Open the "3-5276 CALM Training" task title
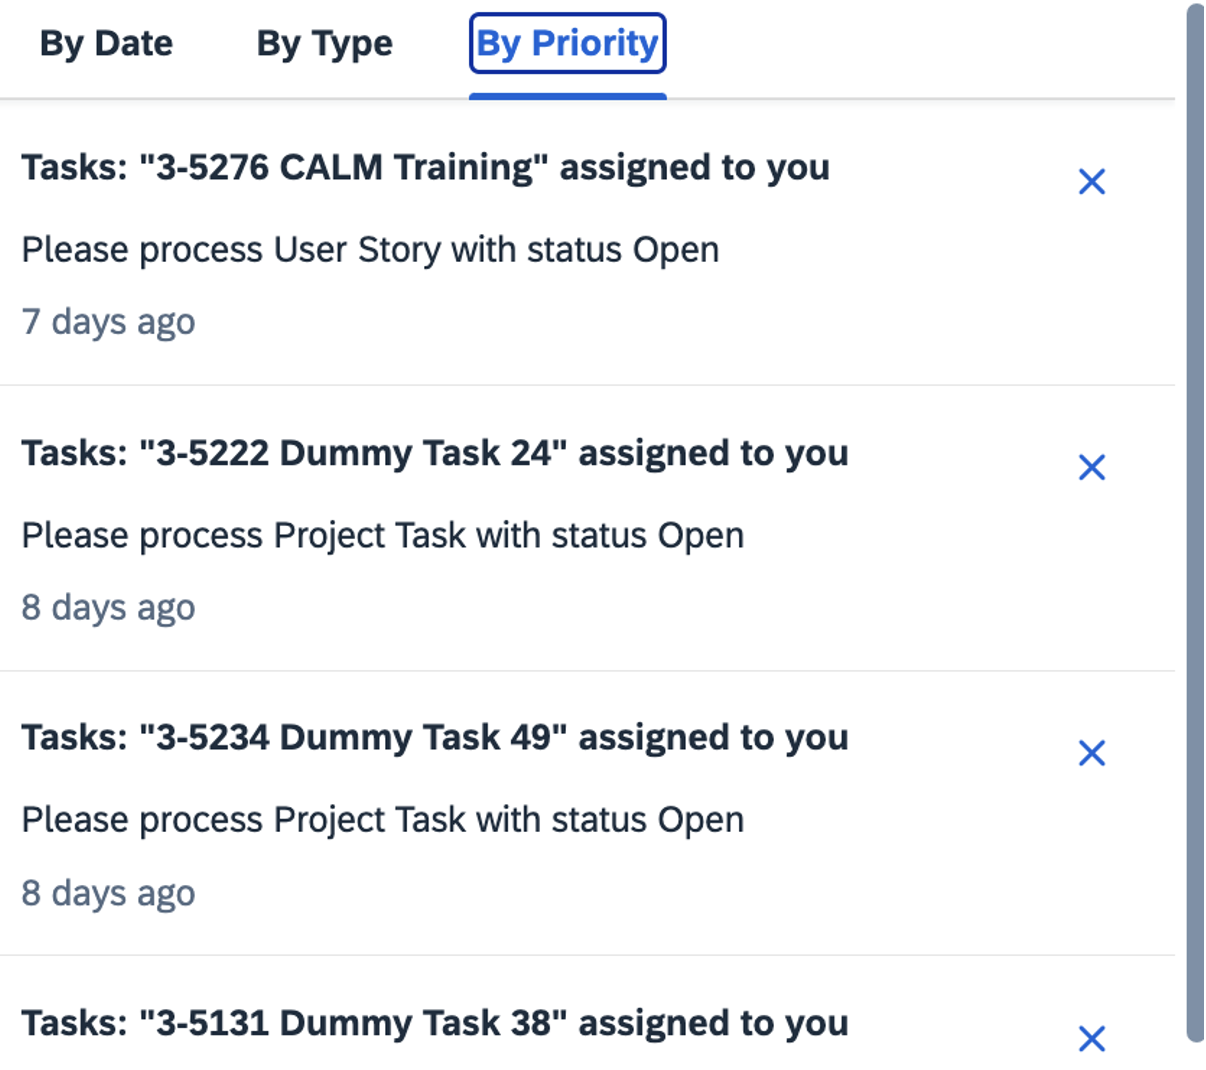Image resolution: width=1206 pixels, height=1070 pixels. pos(425,167)
